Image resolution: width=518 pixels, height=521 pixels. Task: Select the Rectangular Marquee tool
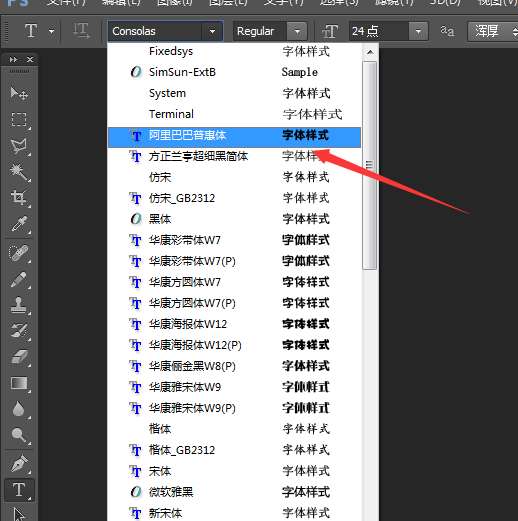[19, 119]
